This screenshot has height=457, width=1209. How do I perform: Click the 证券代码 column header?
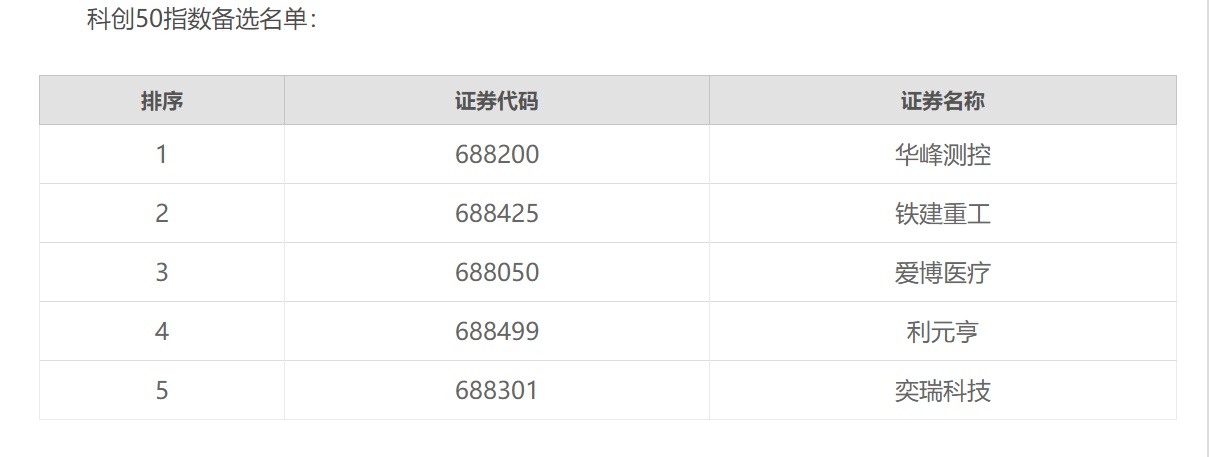(496, 101)
